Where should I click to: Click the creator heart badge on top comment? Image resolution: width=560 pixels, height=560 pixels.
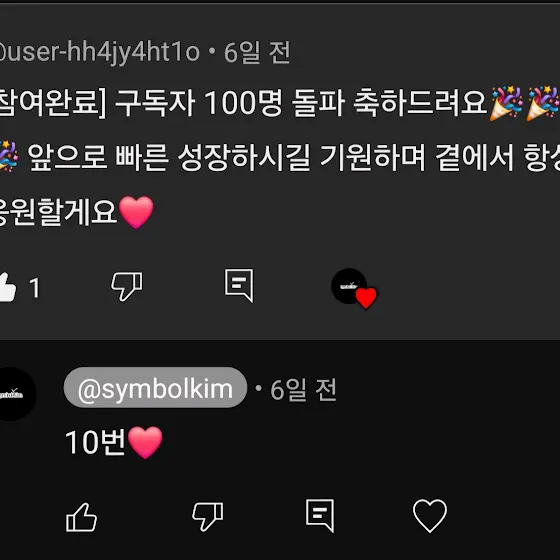[354, 288]
